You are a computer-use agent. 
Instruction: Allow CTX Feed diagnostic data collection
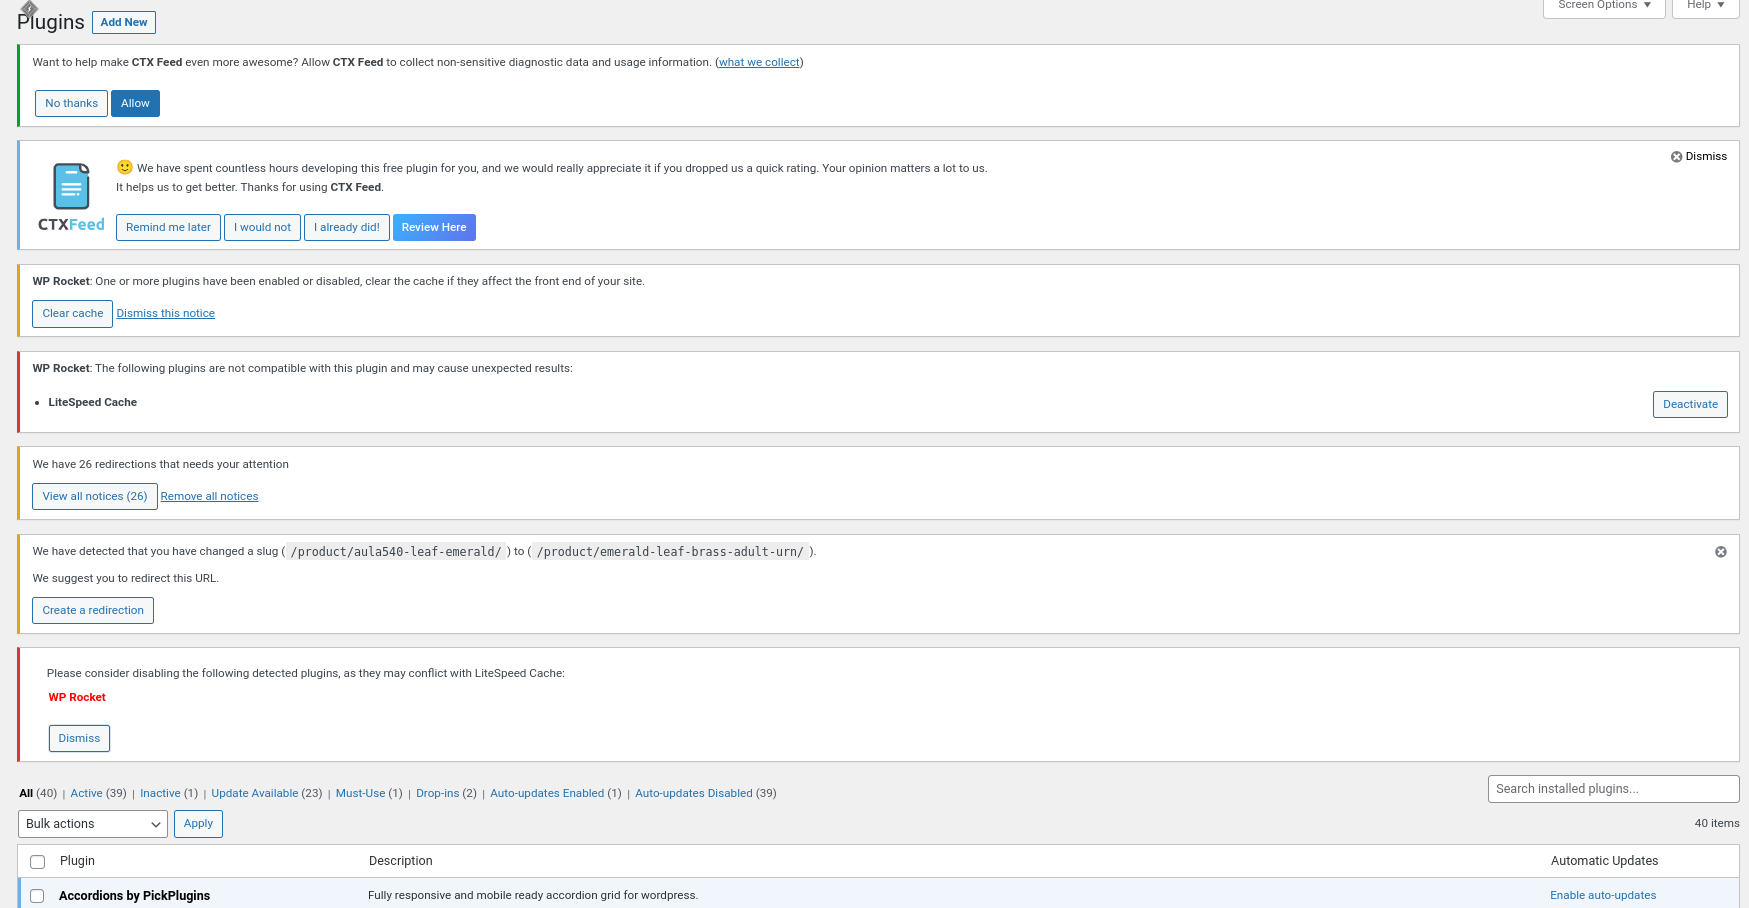click(135, 104)
